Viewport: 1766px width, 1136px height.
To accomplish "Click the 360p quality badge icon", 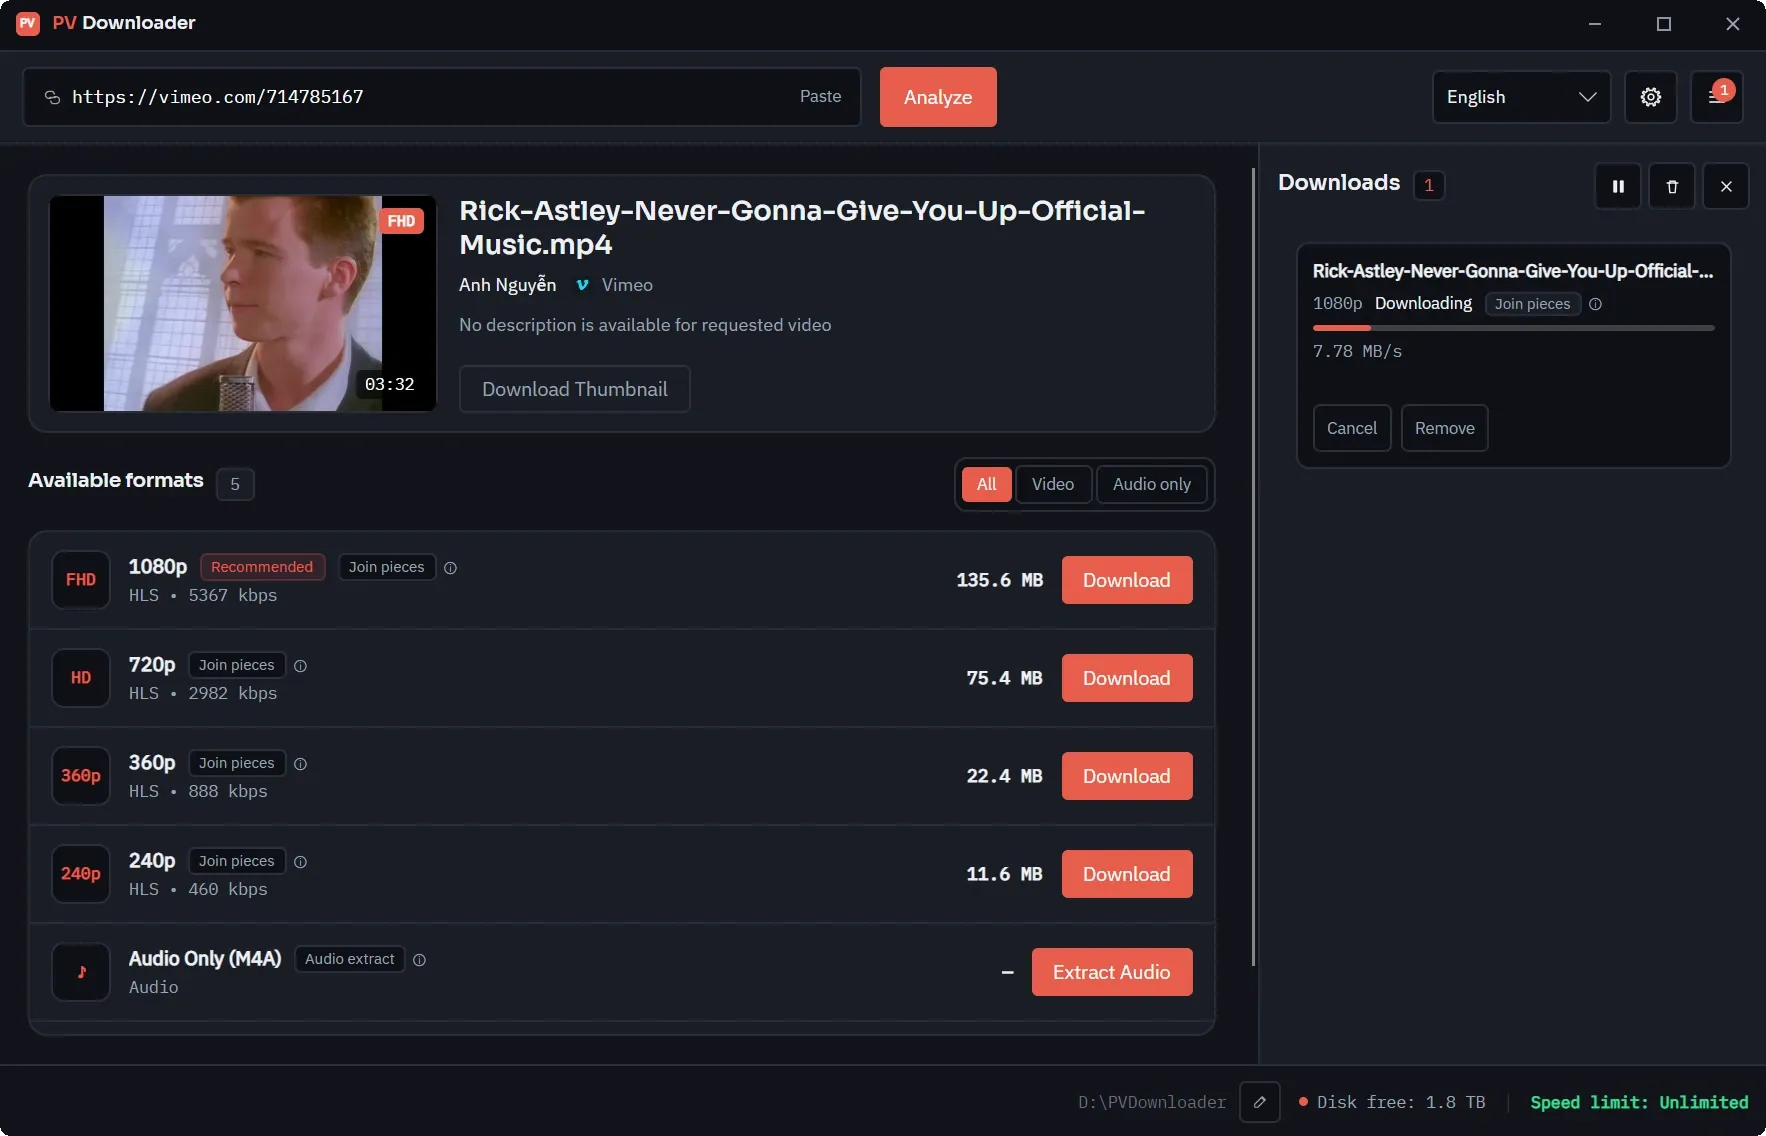I will [81, 776].
